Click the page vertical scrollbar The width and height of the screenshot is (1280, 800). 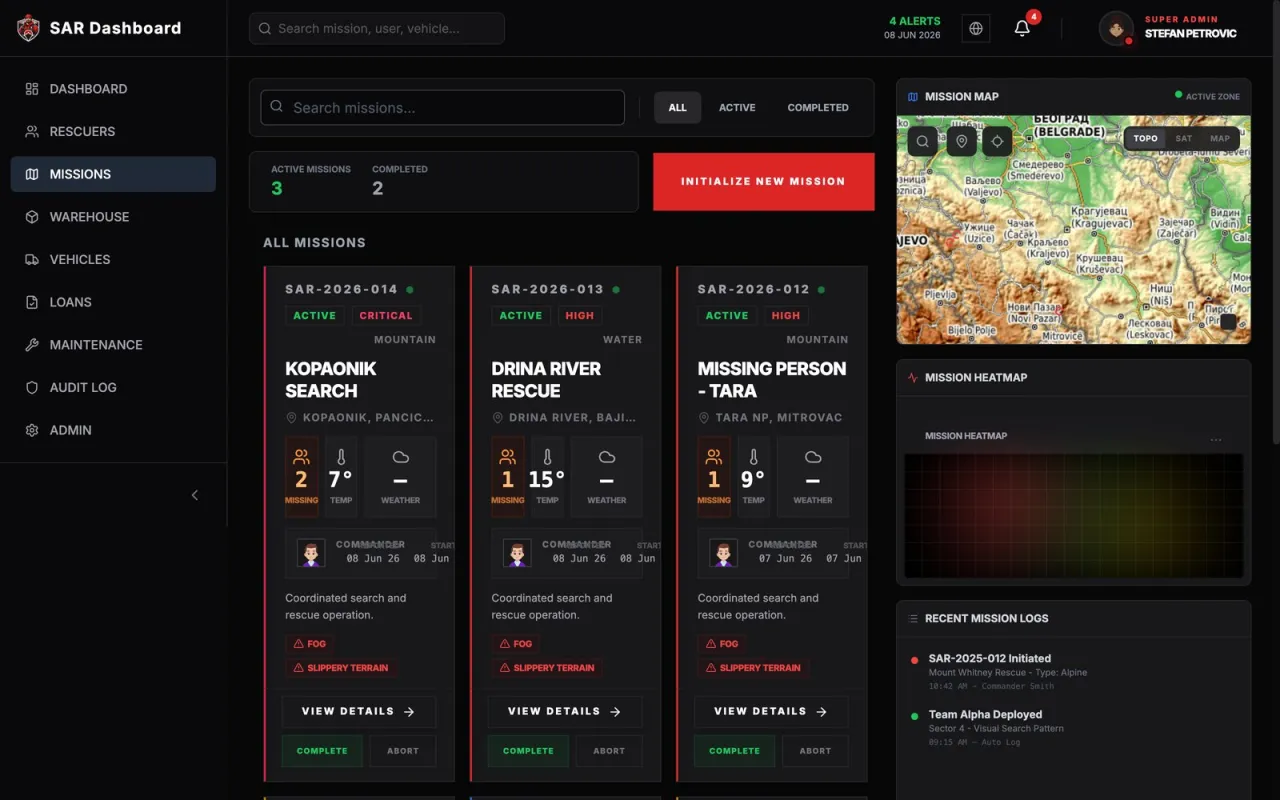coord(1275,223)
